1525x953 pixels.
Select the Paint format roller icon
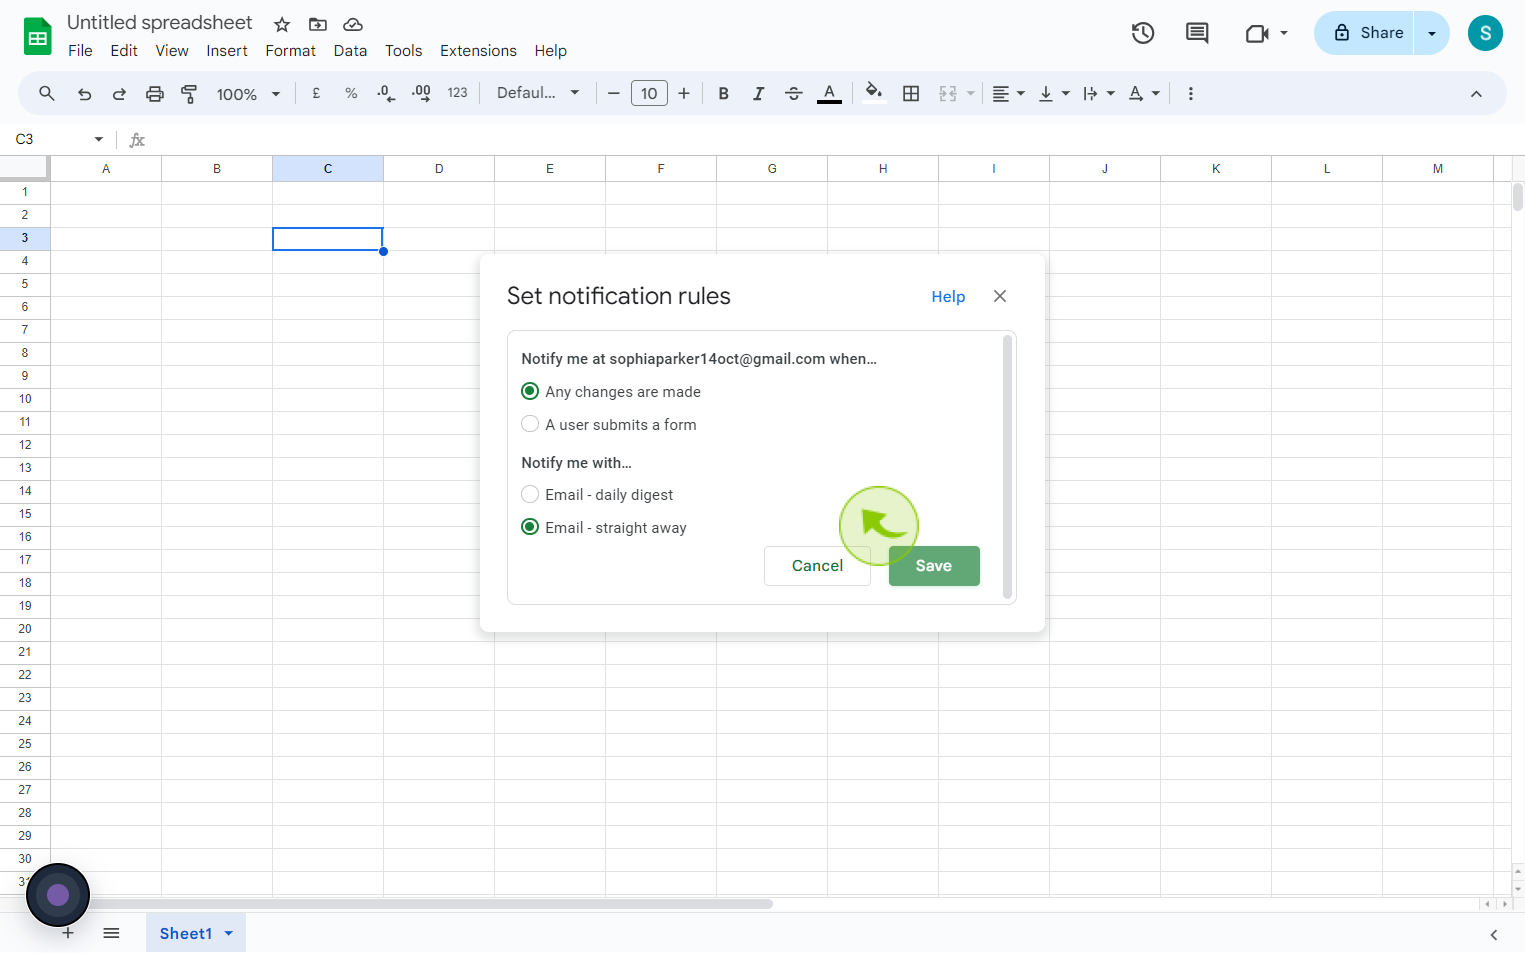(x=189, y=93)
